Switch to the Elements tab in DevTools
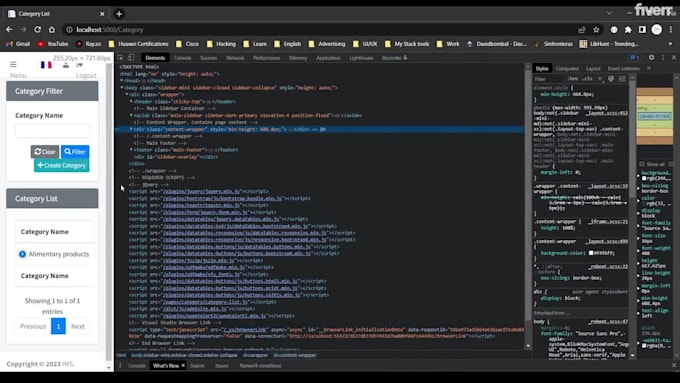The height and width of the screenshot is (383, 680). (155, 58)
